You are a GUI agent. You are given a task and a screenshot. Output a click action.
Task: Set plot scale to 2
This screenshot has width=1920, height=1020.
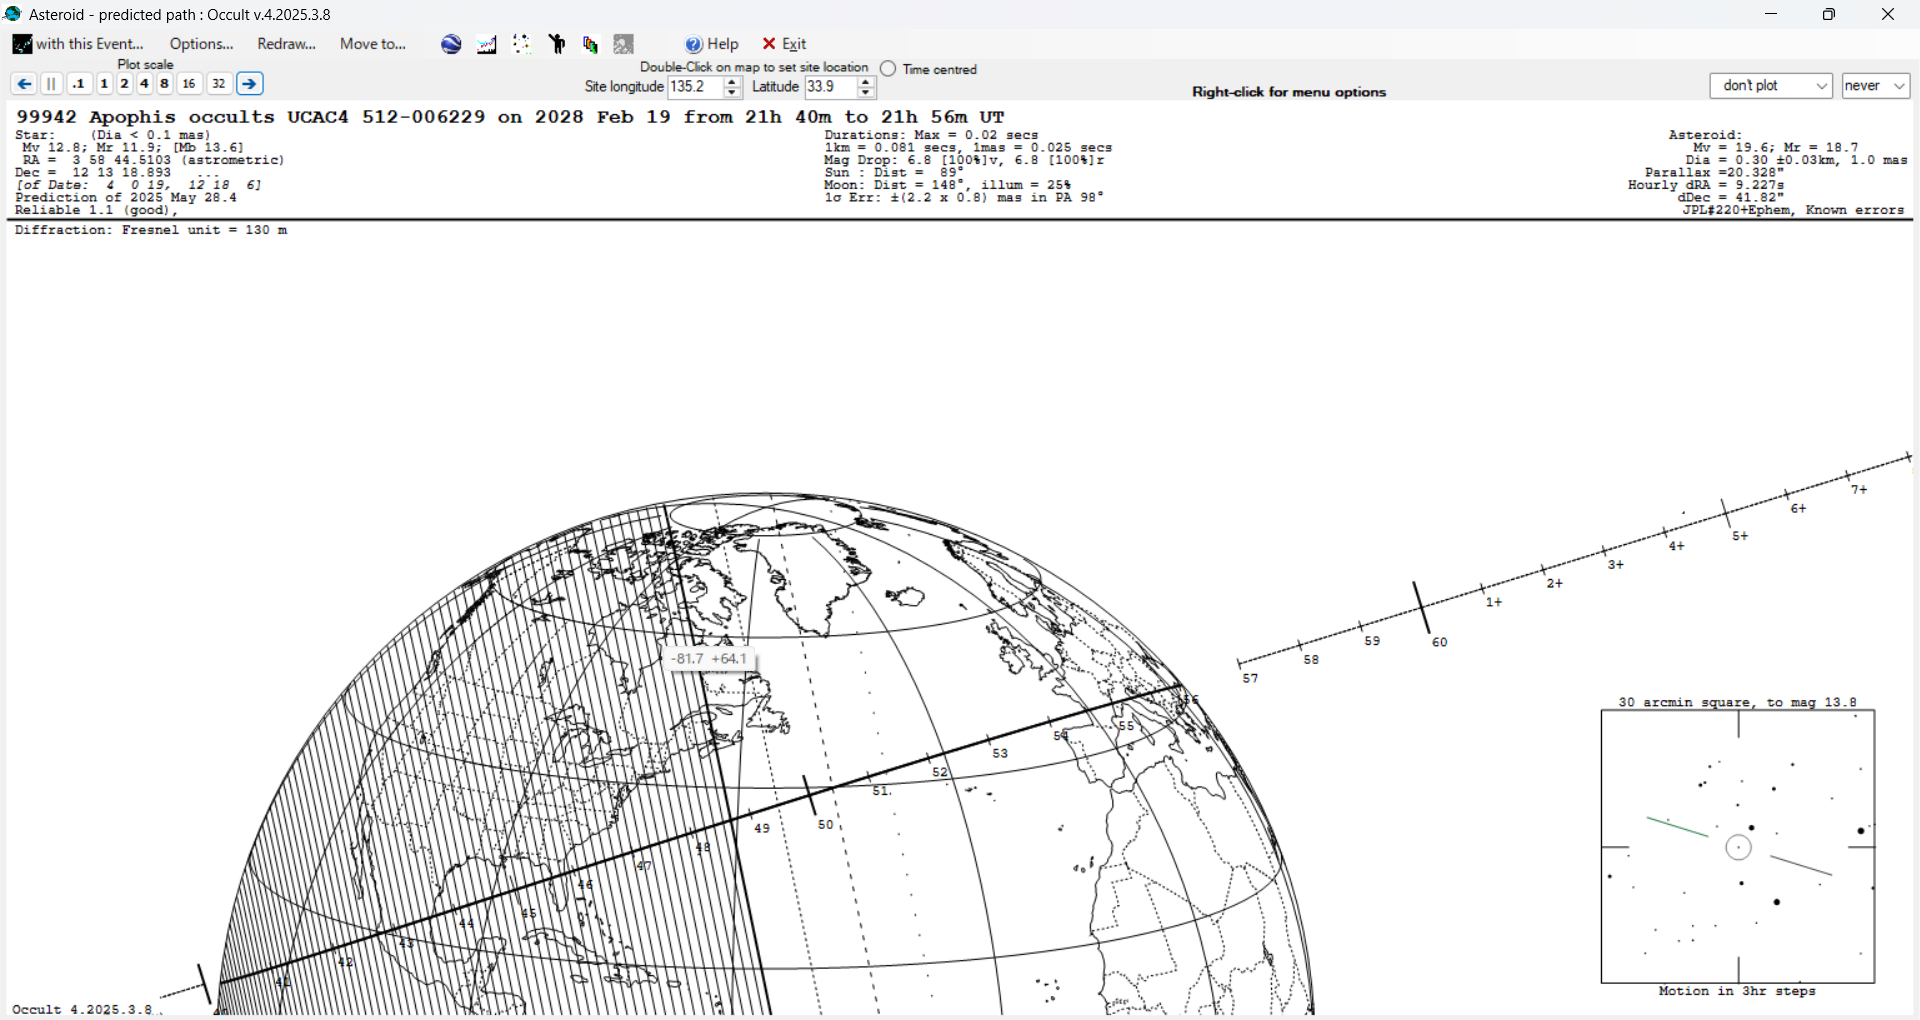[x=124, y=84]
